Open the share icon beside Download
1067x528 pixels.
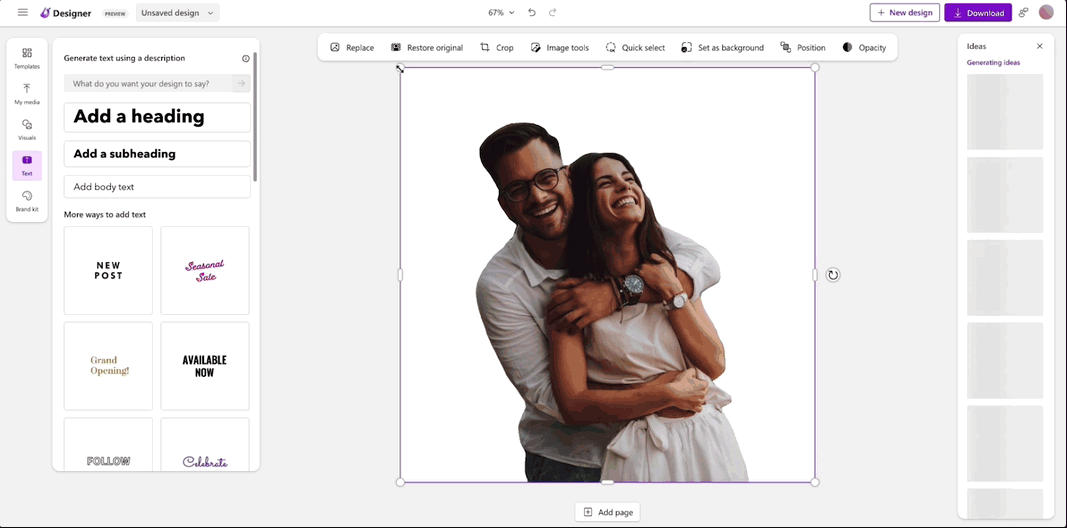1023,13
